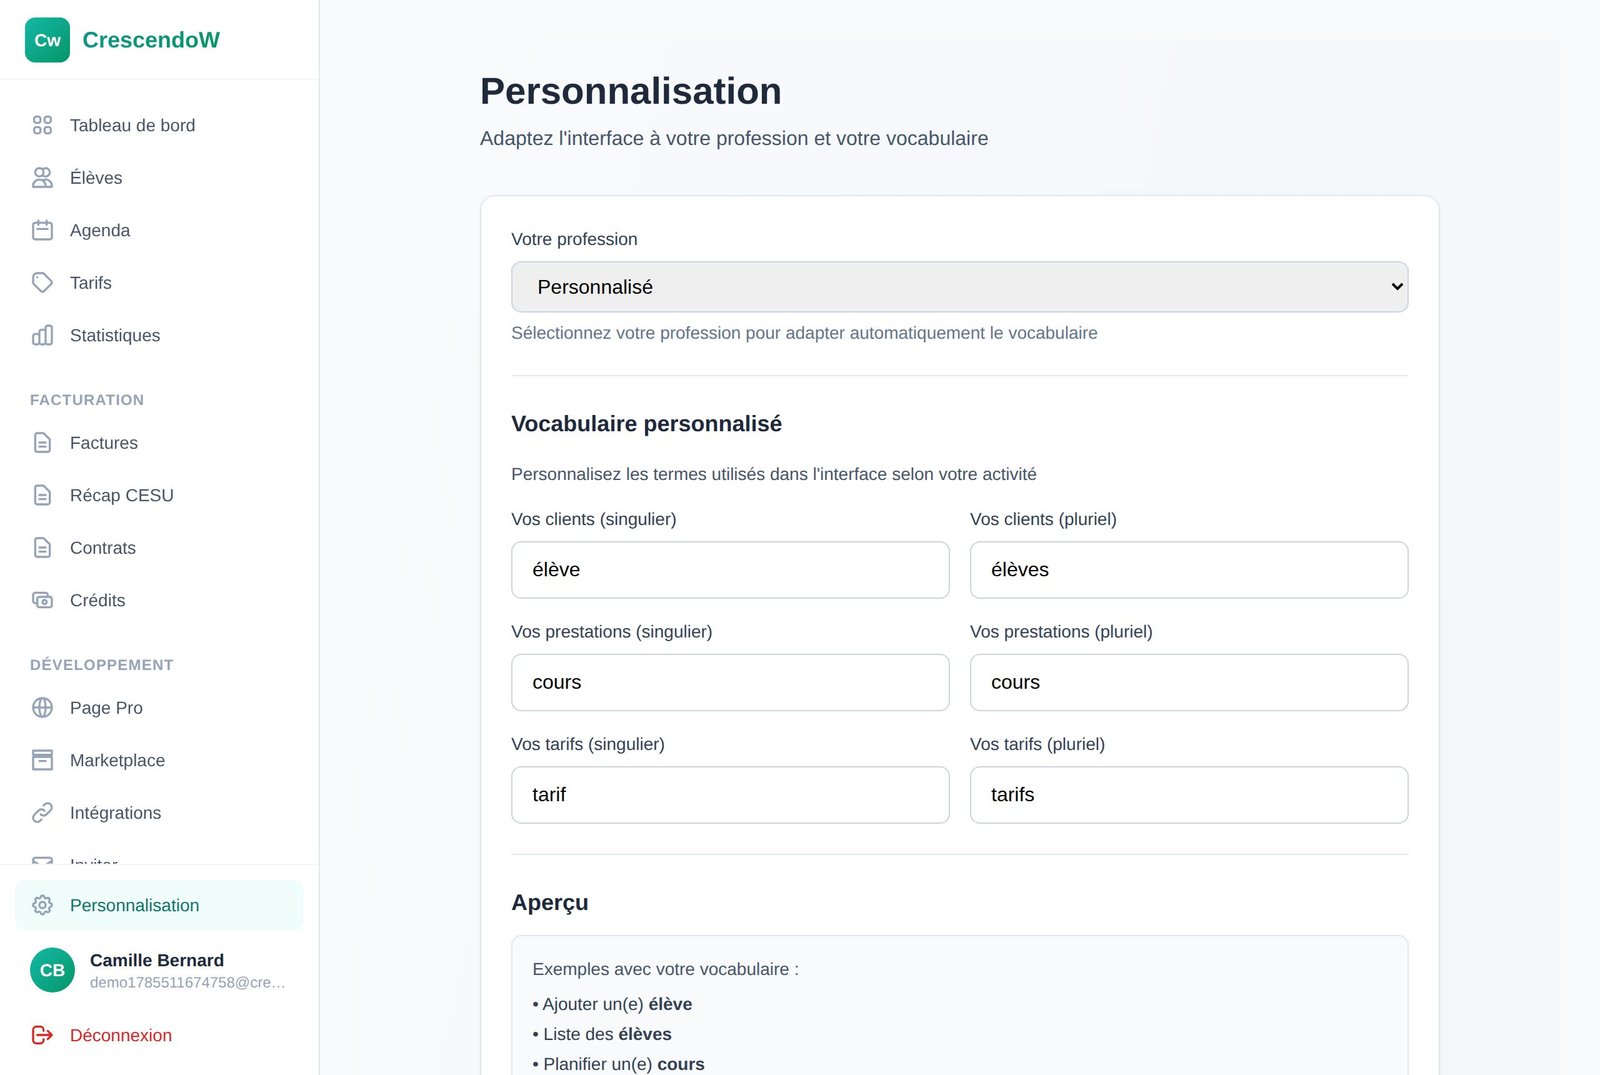The height and width of the screenshot is (1075, 1600).
Task: Click the CrescendoW Cw logo icon
Action: 47,40
